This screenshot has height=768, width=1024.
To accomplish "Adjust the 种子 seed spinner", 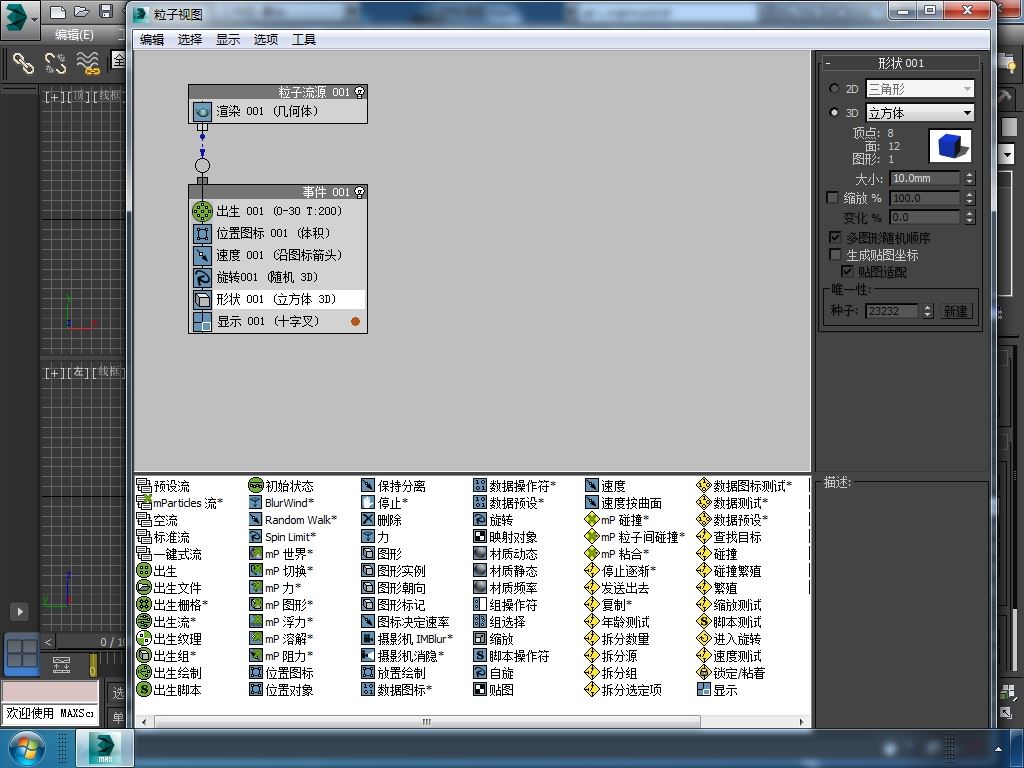I will click(928, 311).
